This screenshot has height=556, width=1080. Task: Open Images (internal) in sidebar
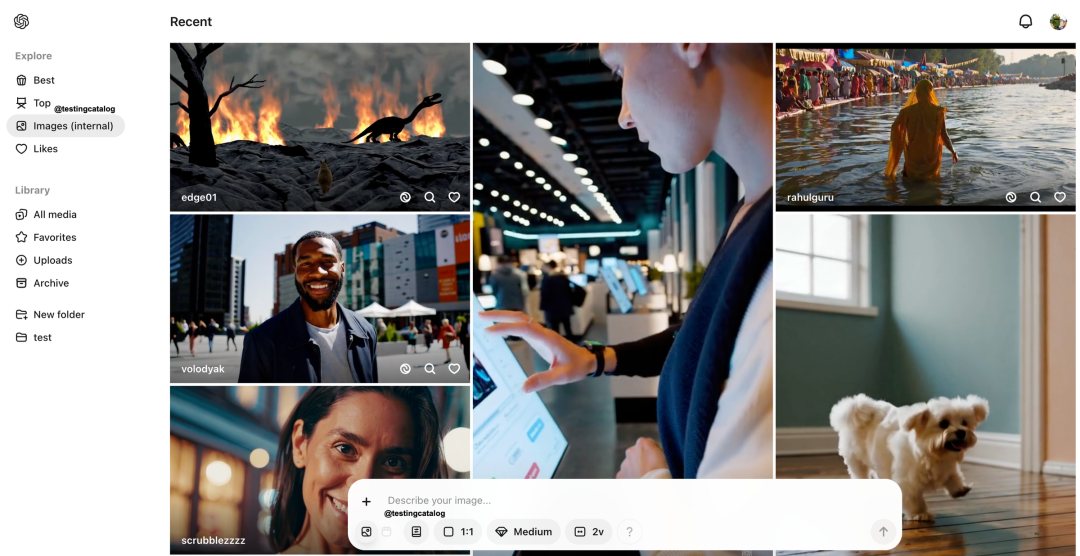[65, 126]
